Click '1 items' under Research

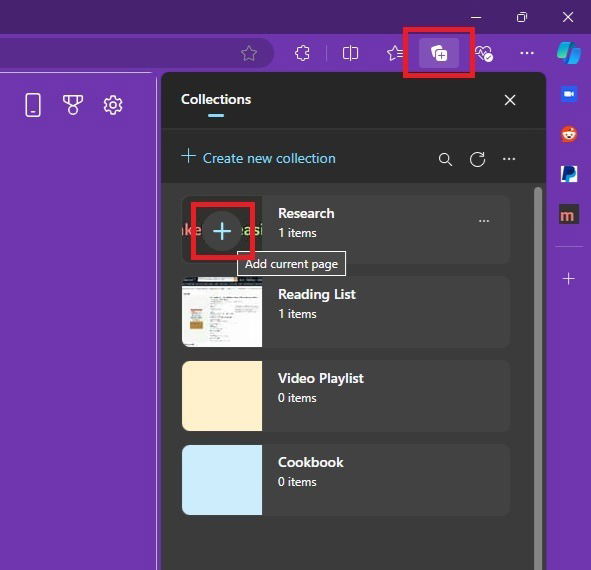coord(297,233)
